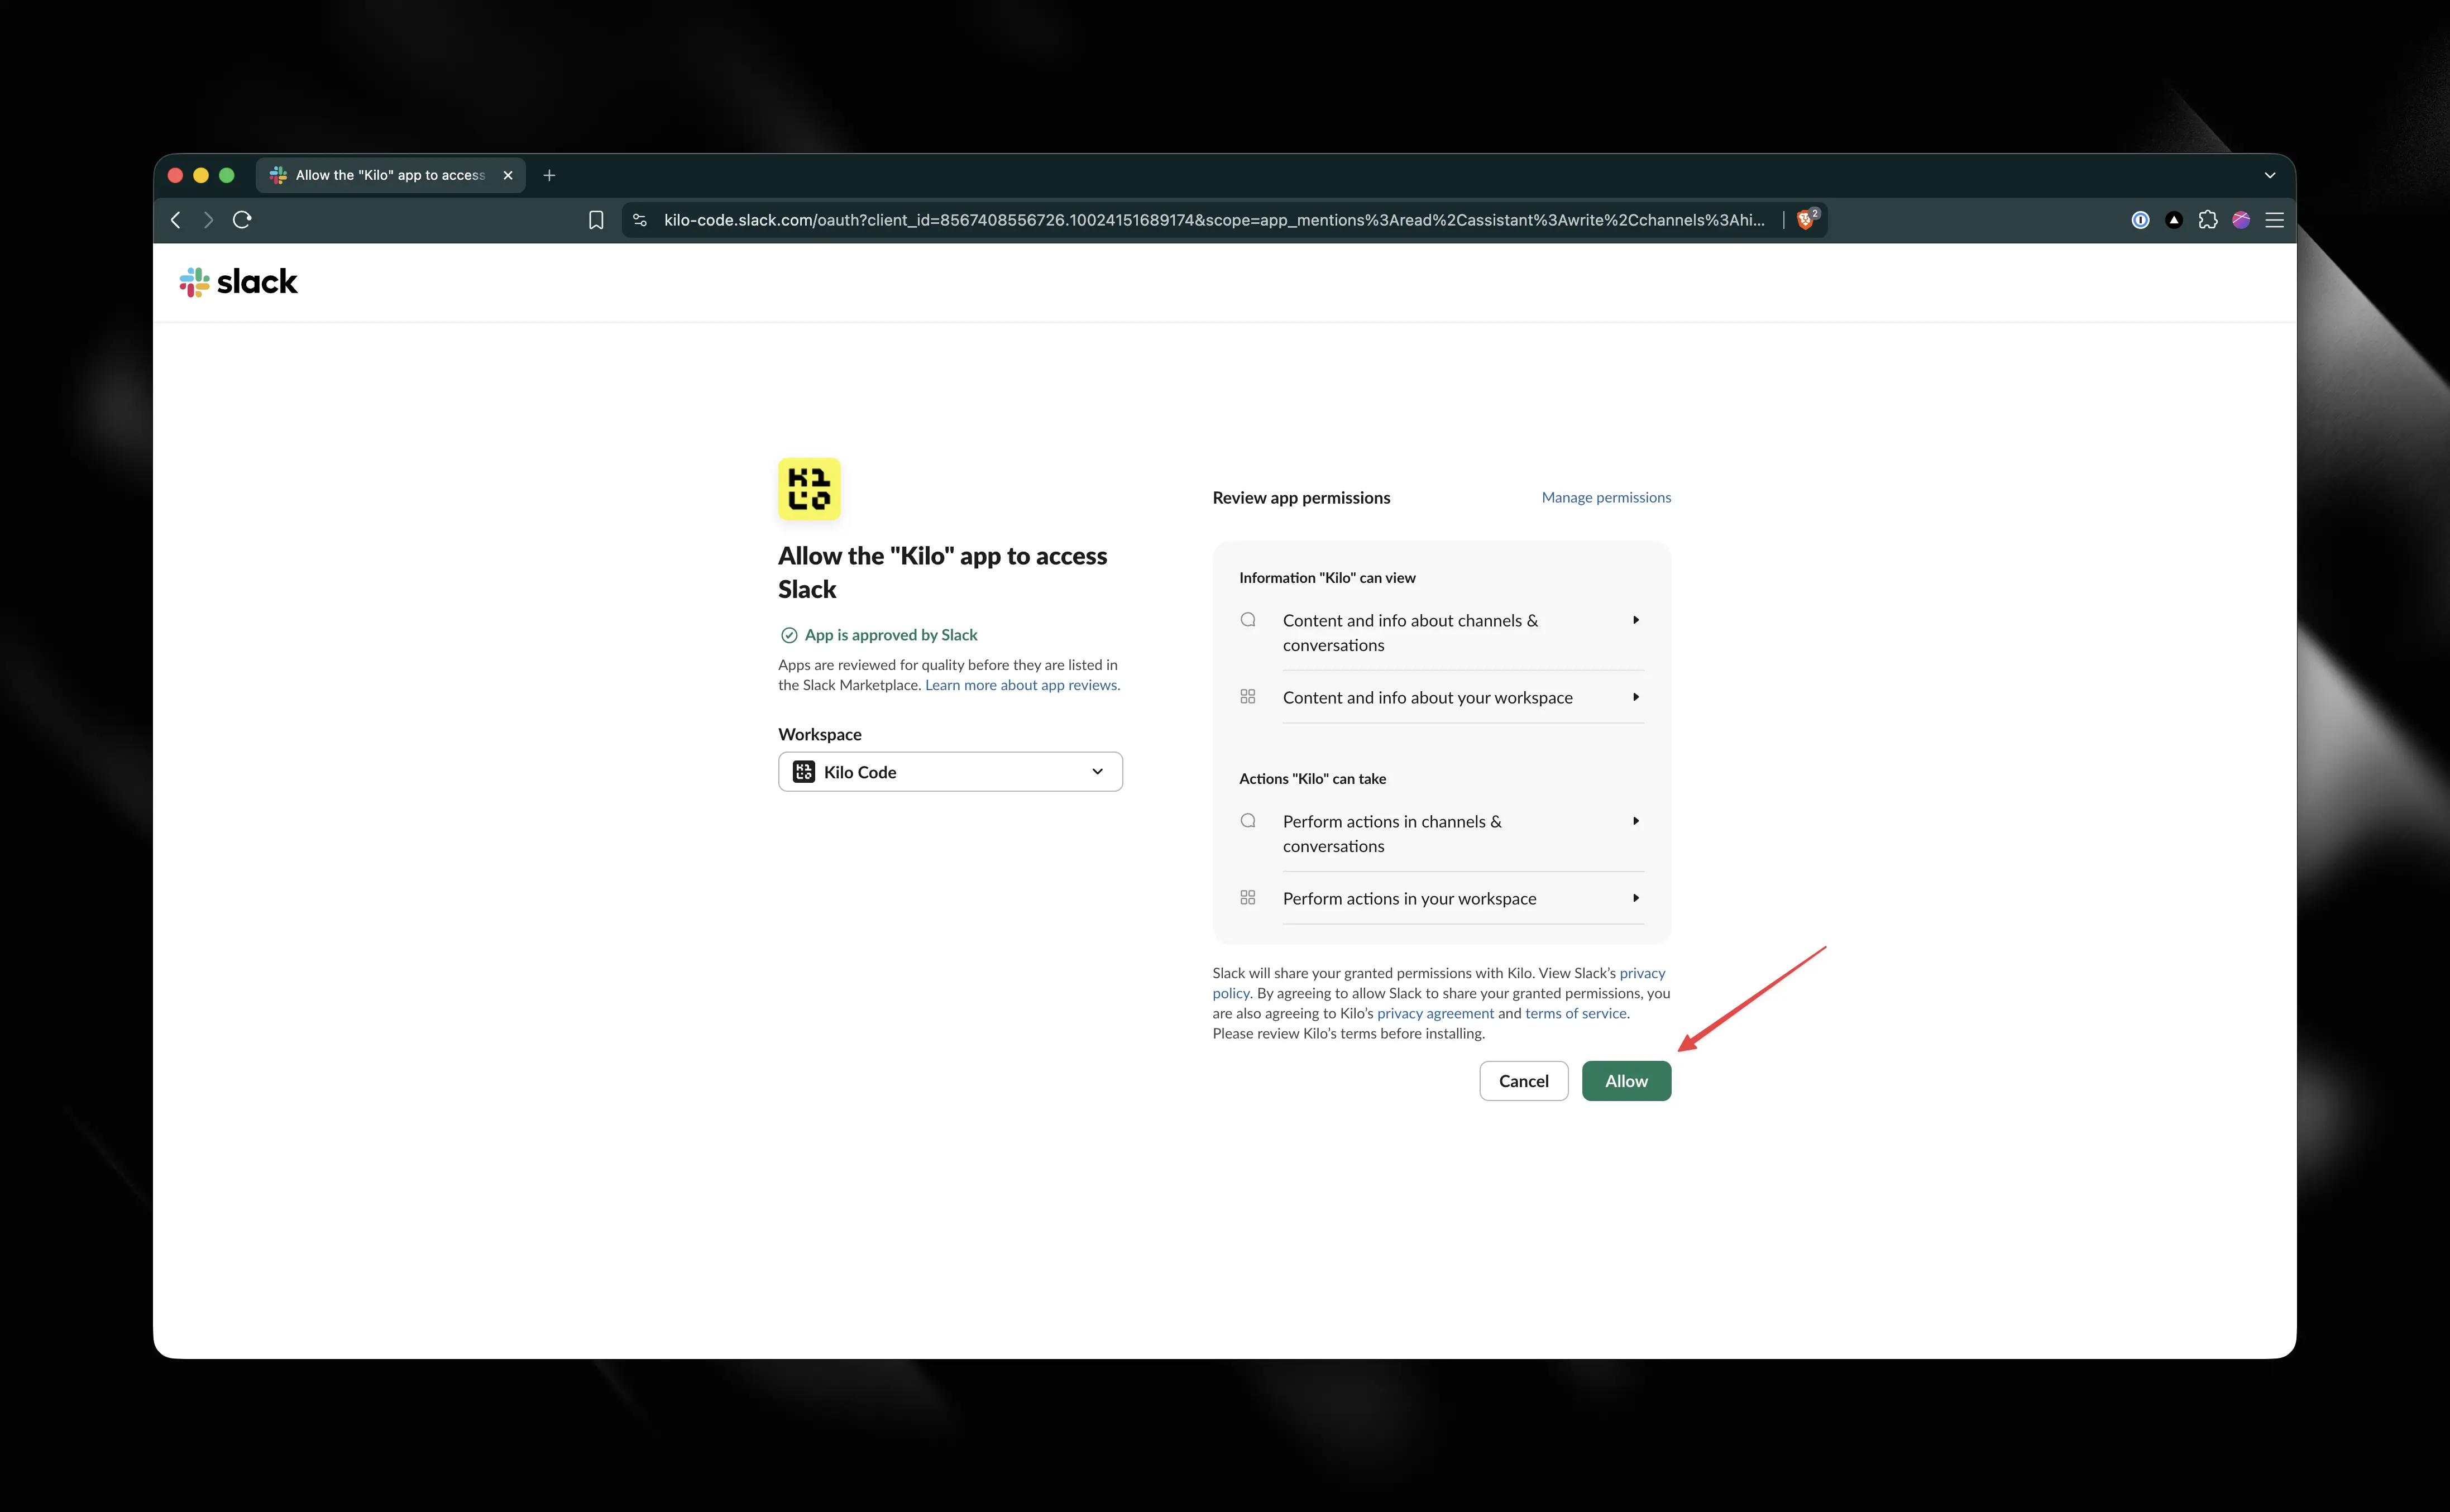Bookmark this page with bookmark icon

(596, 220)
